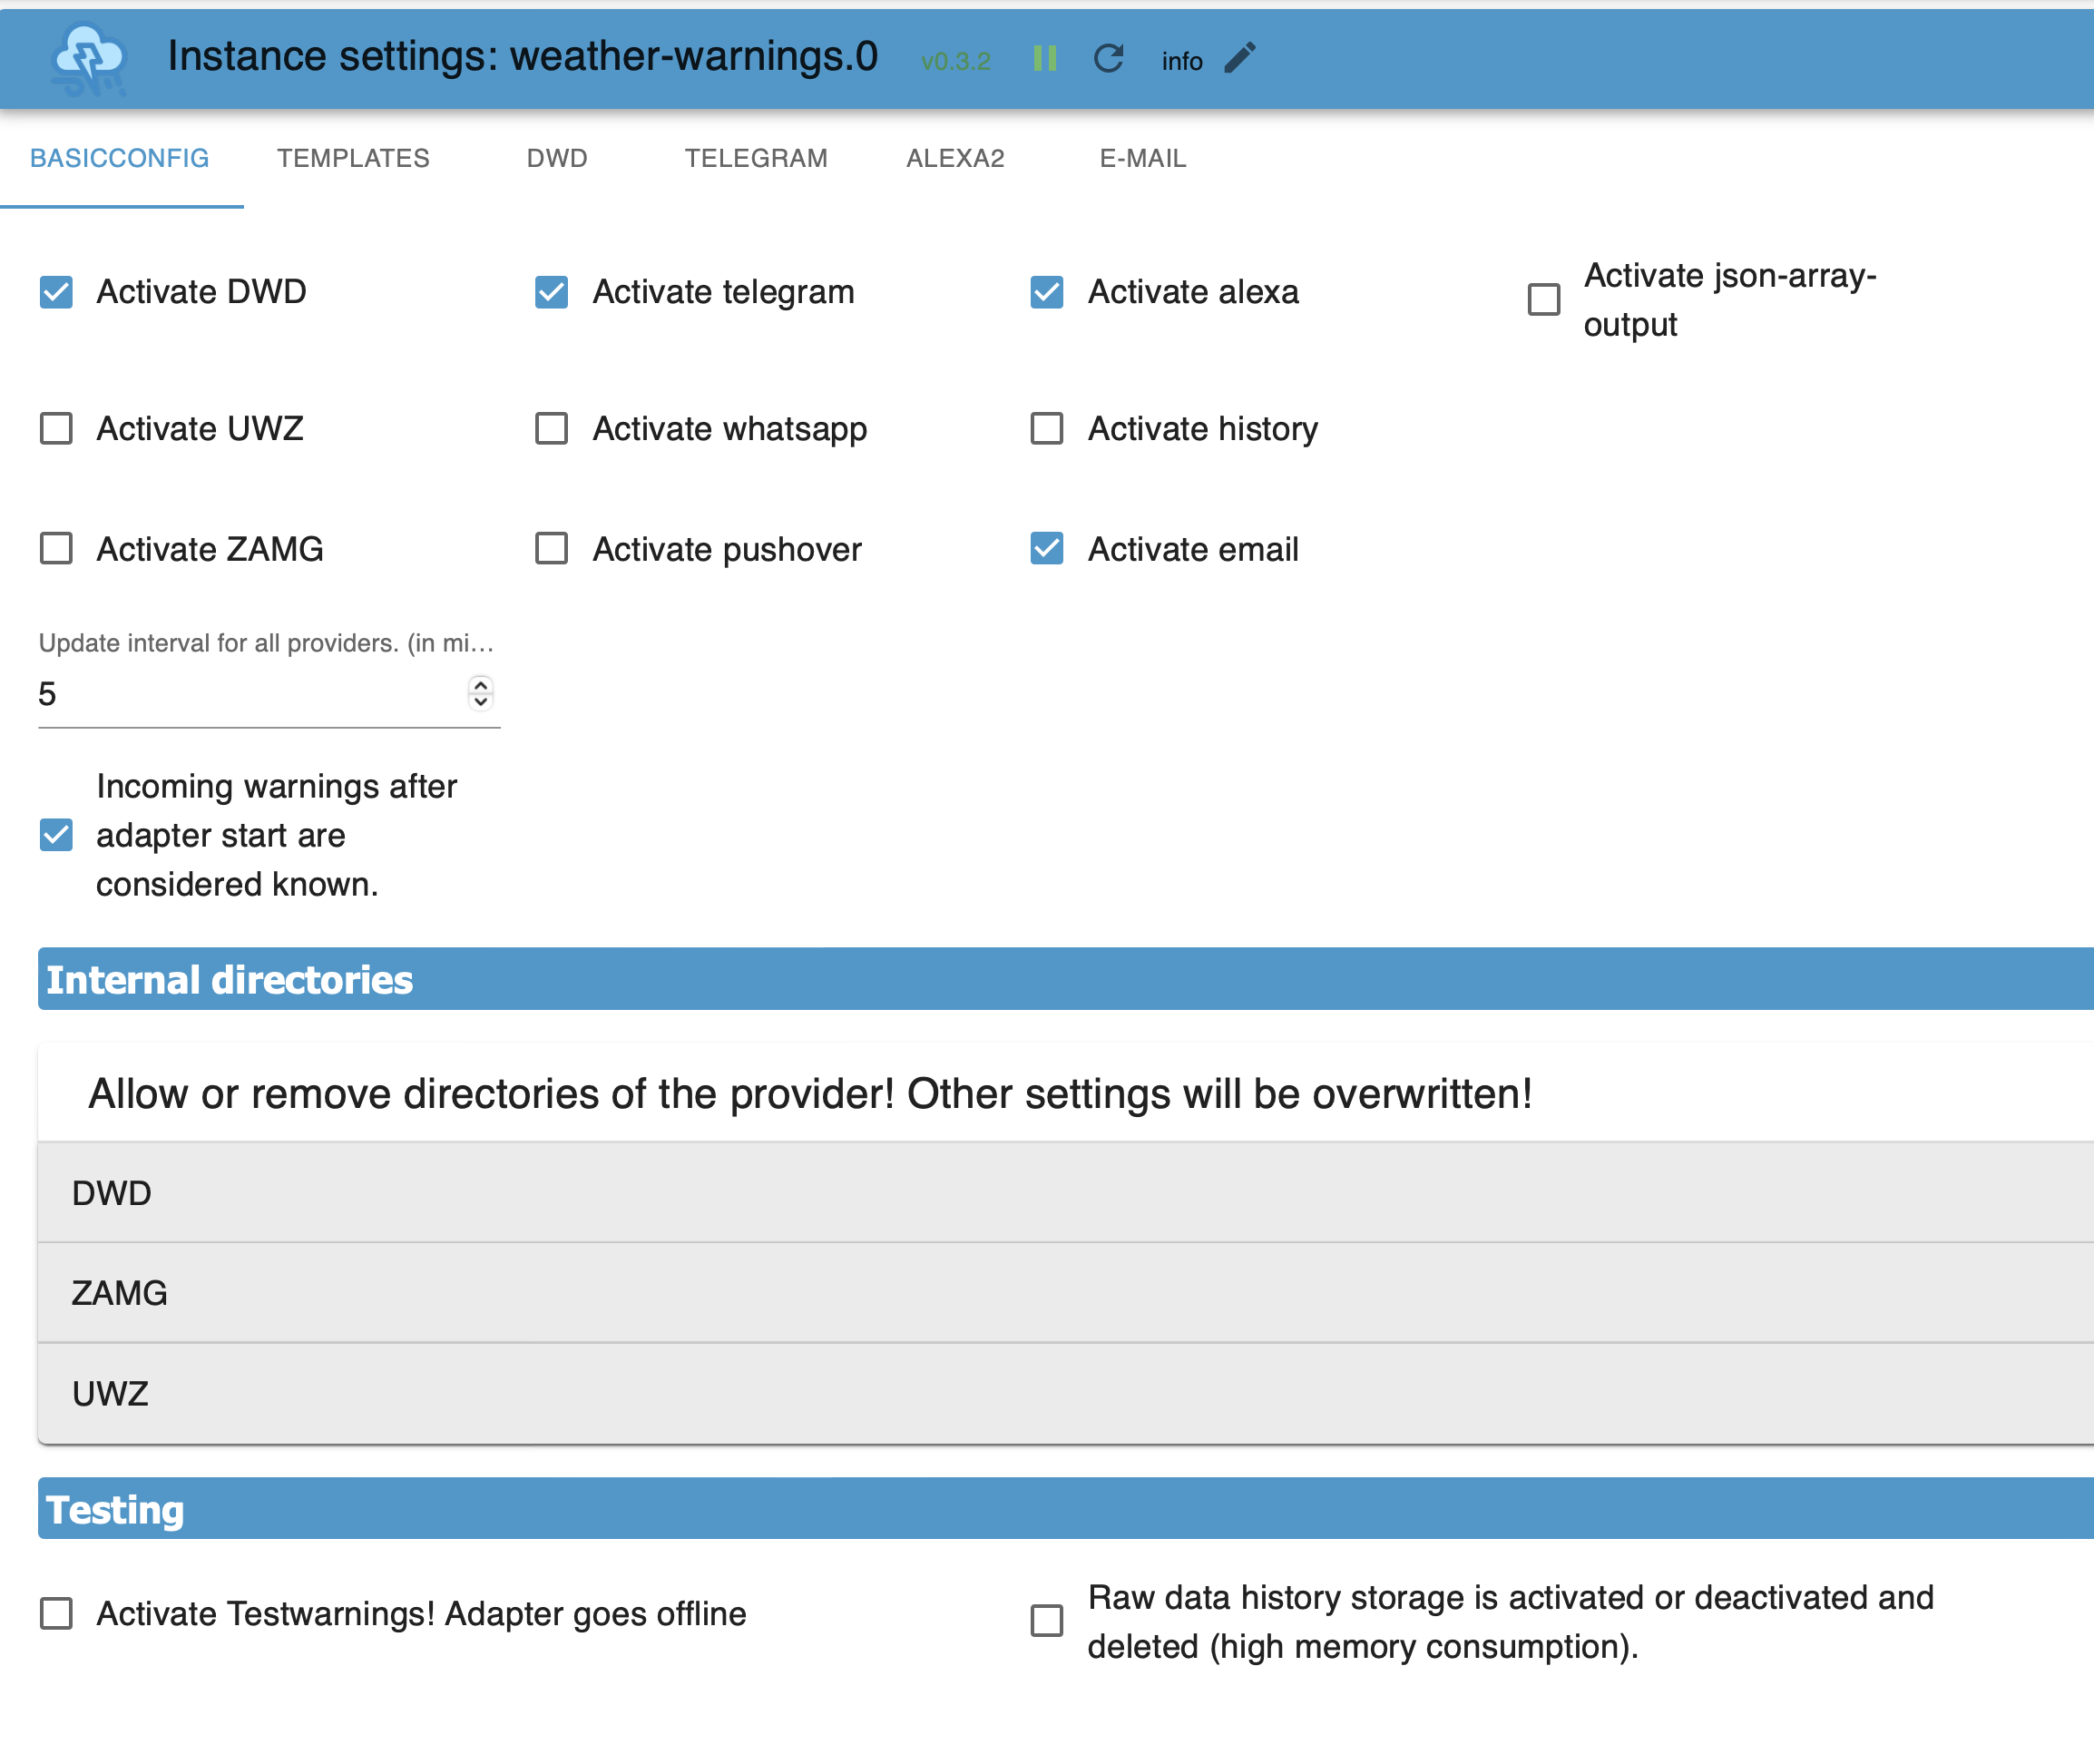Enable the Activate UWZ checkbox
Image resolution: width=2094 pixels, height=1764 pixels.
[x=56, y=429]
